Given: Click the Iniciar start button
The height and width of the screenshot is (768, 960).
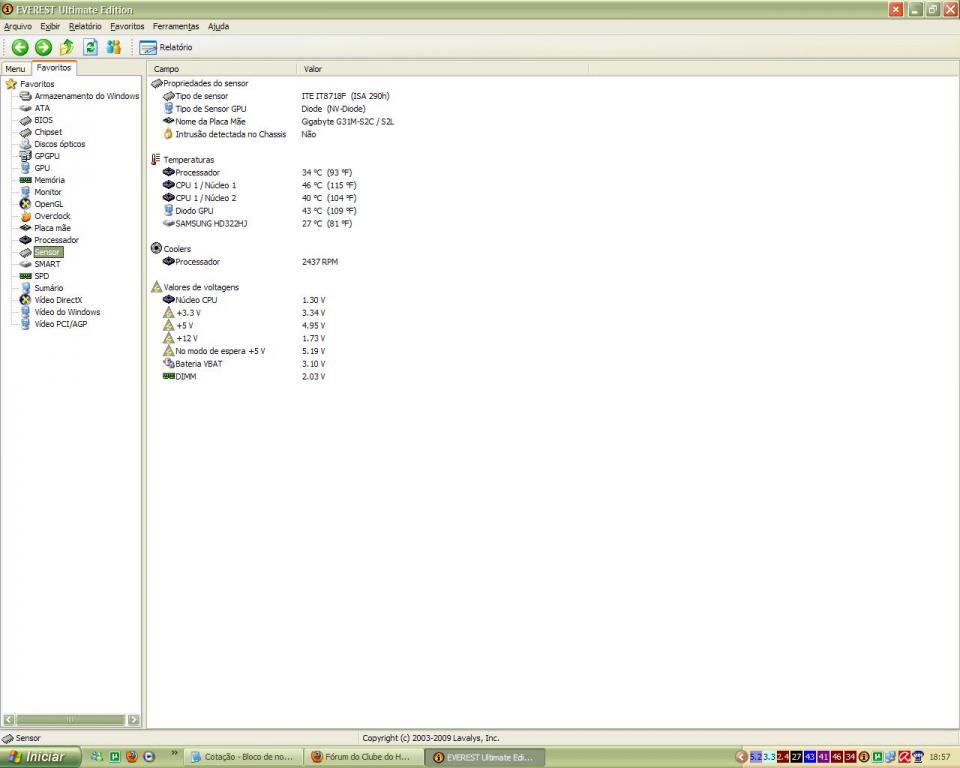Looking at the screenshot, I should tap(40, 757).
